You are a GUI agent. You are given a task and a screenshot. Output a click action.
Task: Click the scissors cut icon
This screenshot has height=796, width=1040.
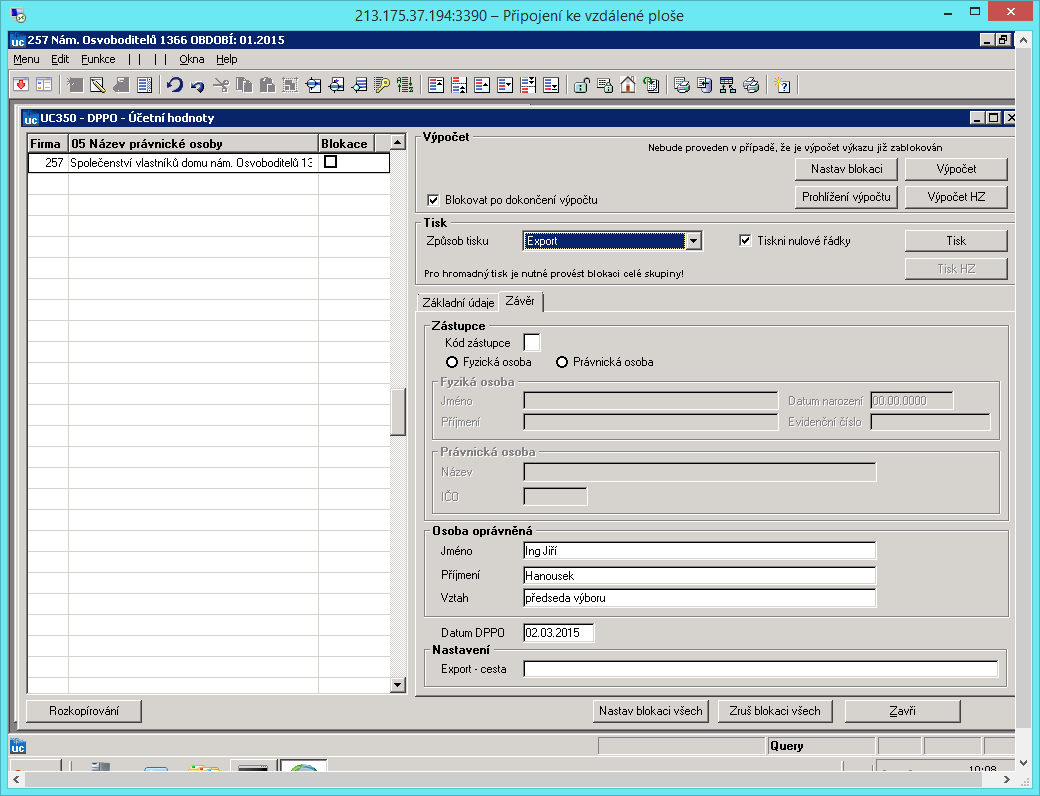[221, 85]
